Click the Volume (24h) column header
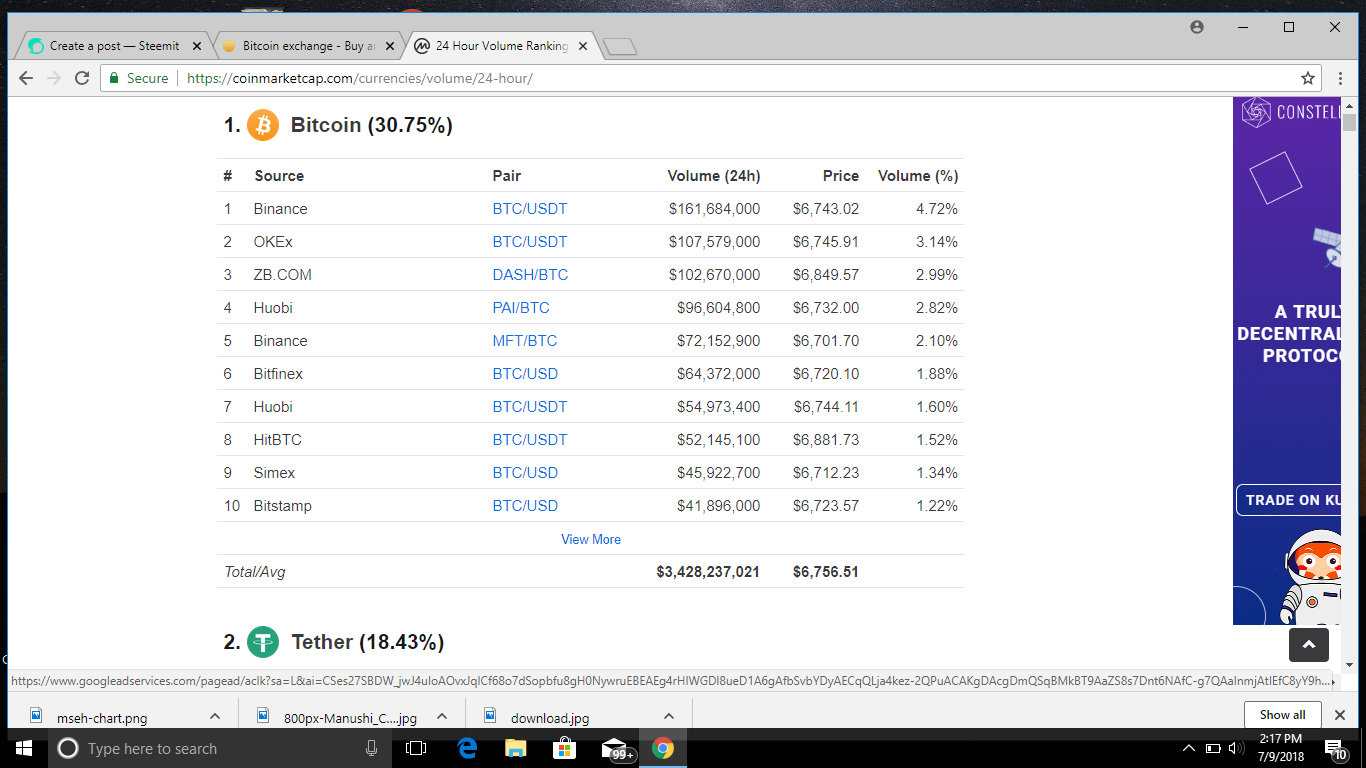This screenshot has height=768, width=1366. pos(714,176)
